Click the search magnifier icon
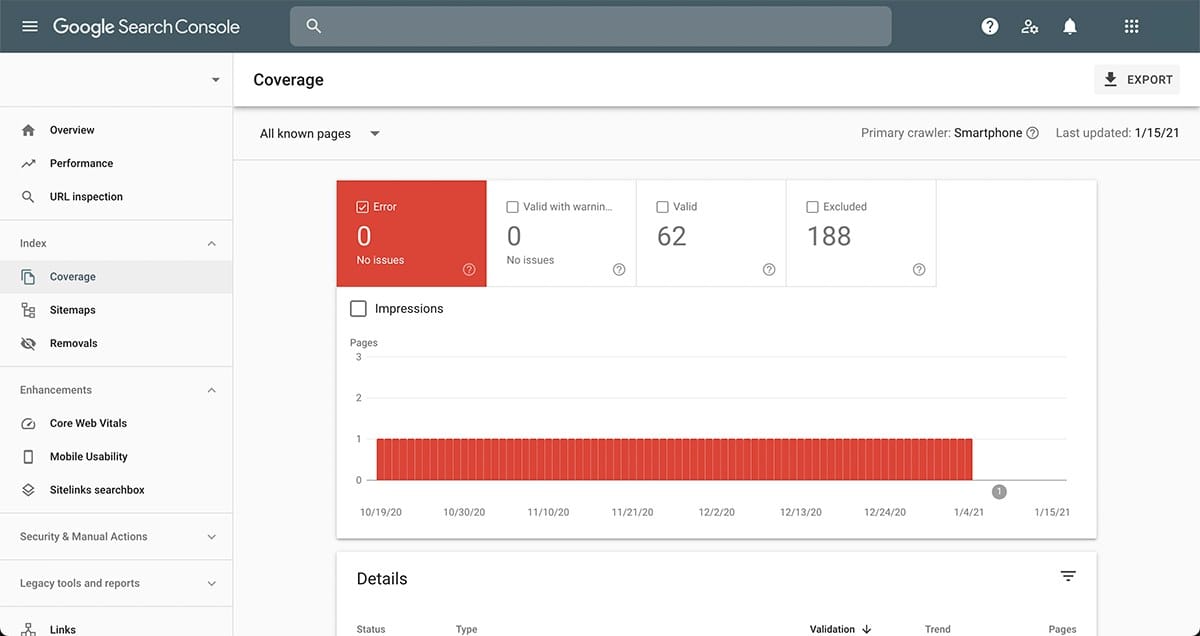The height and width of the screenshot is (636, 1200). click(314, 26)
